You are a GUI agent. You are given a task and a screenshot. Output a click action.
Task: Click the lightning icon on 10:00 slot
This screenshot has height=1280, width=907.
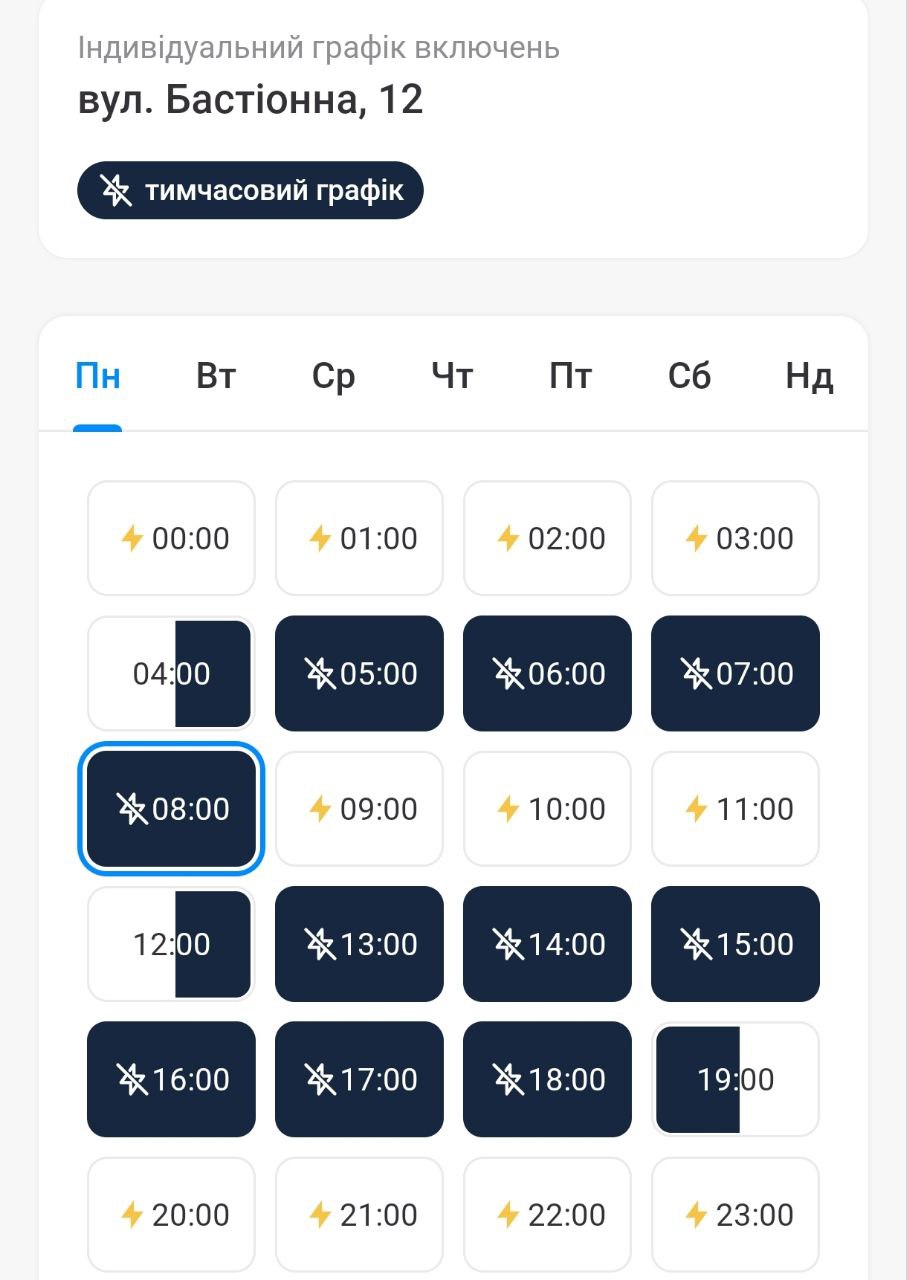pyautogui.click(x=508, y=808)
